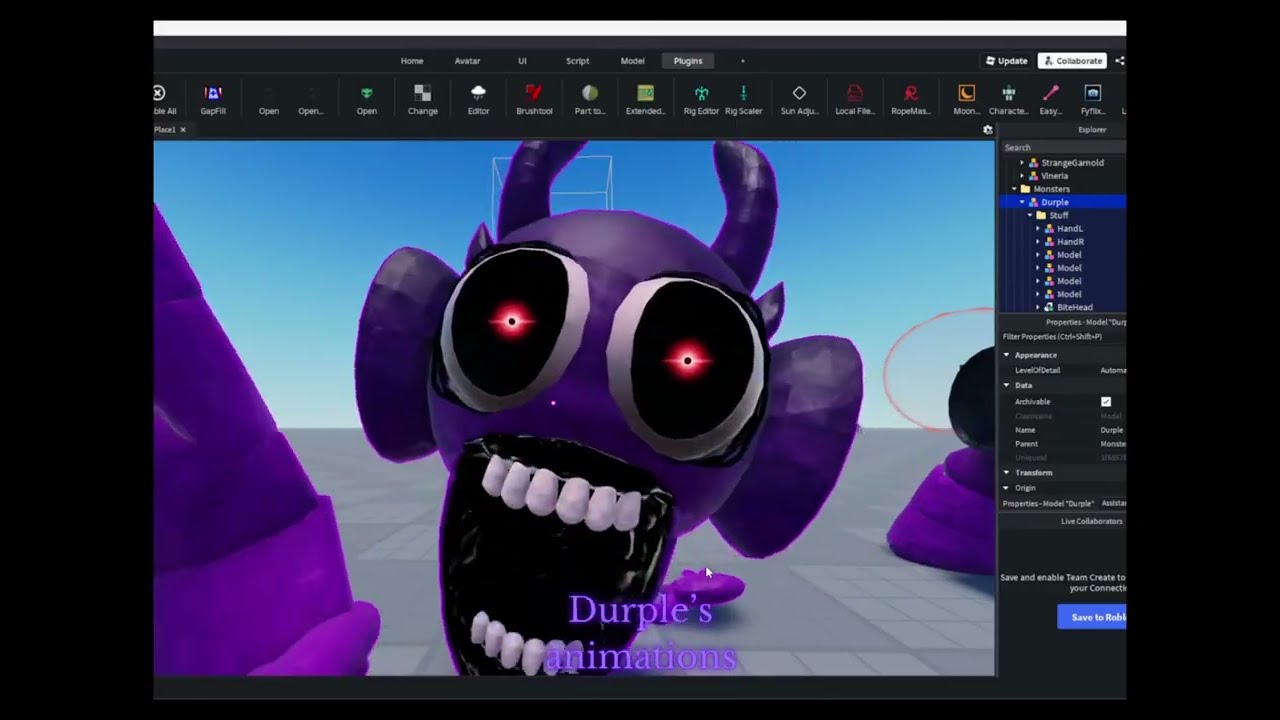Close the Place1 tab
1280x720 pixels.
183,130
